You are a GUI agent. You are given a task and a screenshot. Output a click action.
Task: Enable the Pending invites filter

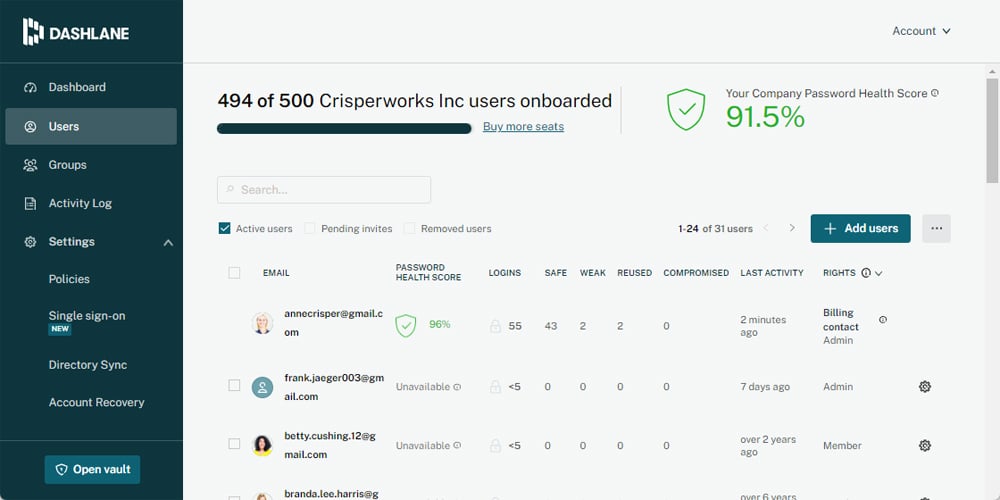[x=310, y=228]
